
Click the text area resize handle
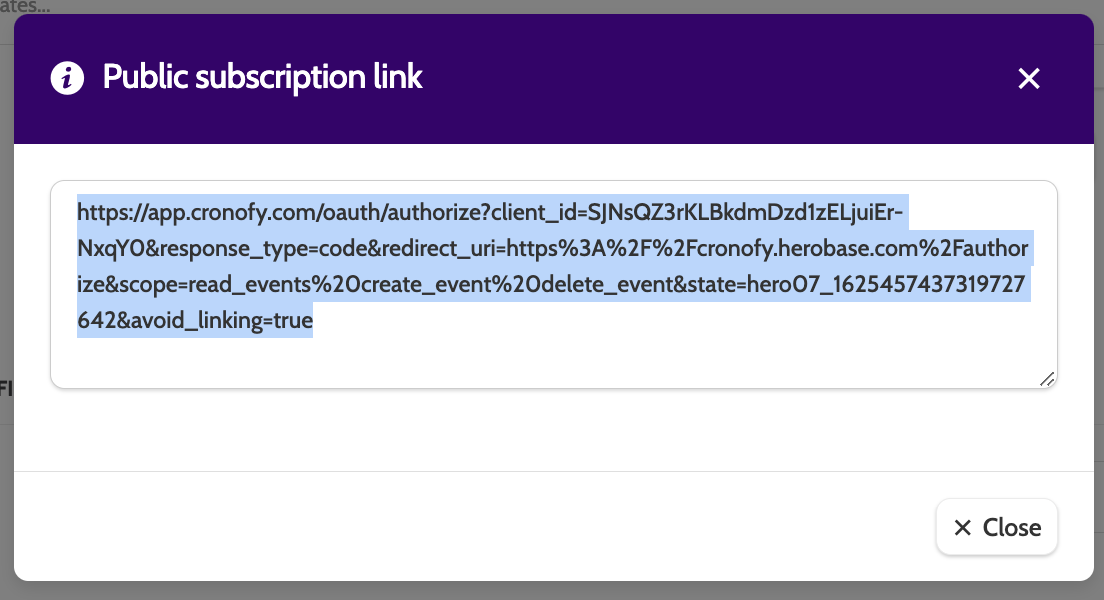pyautogui.click(x=1047, y=379)
